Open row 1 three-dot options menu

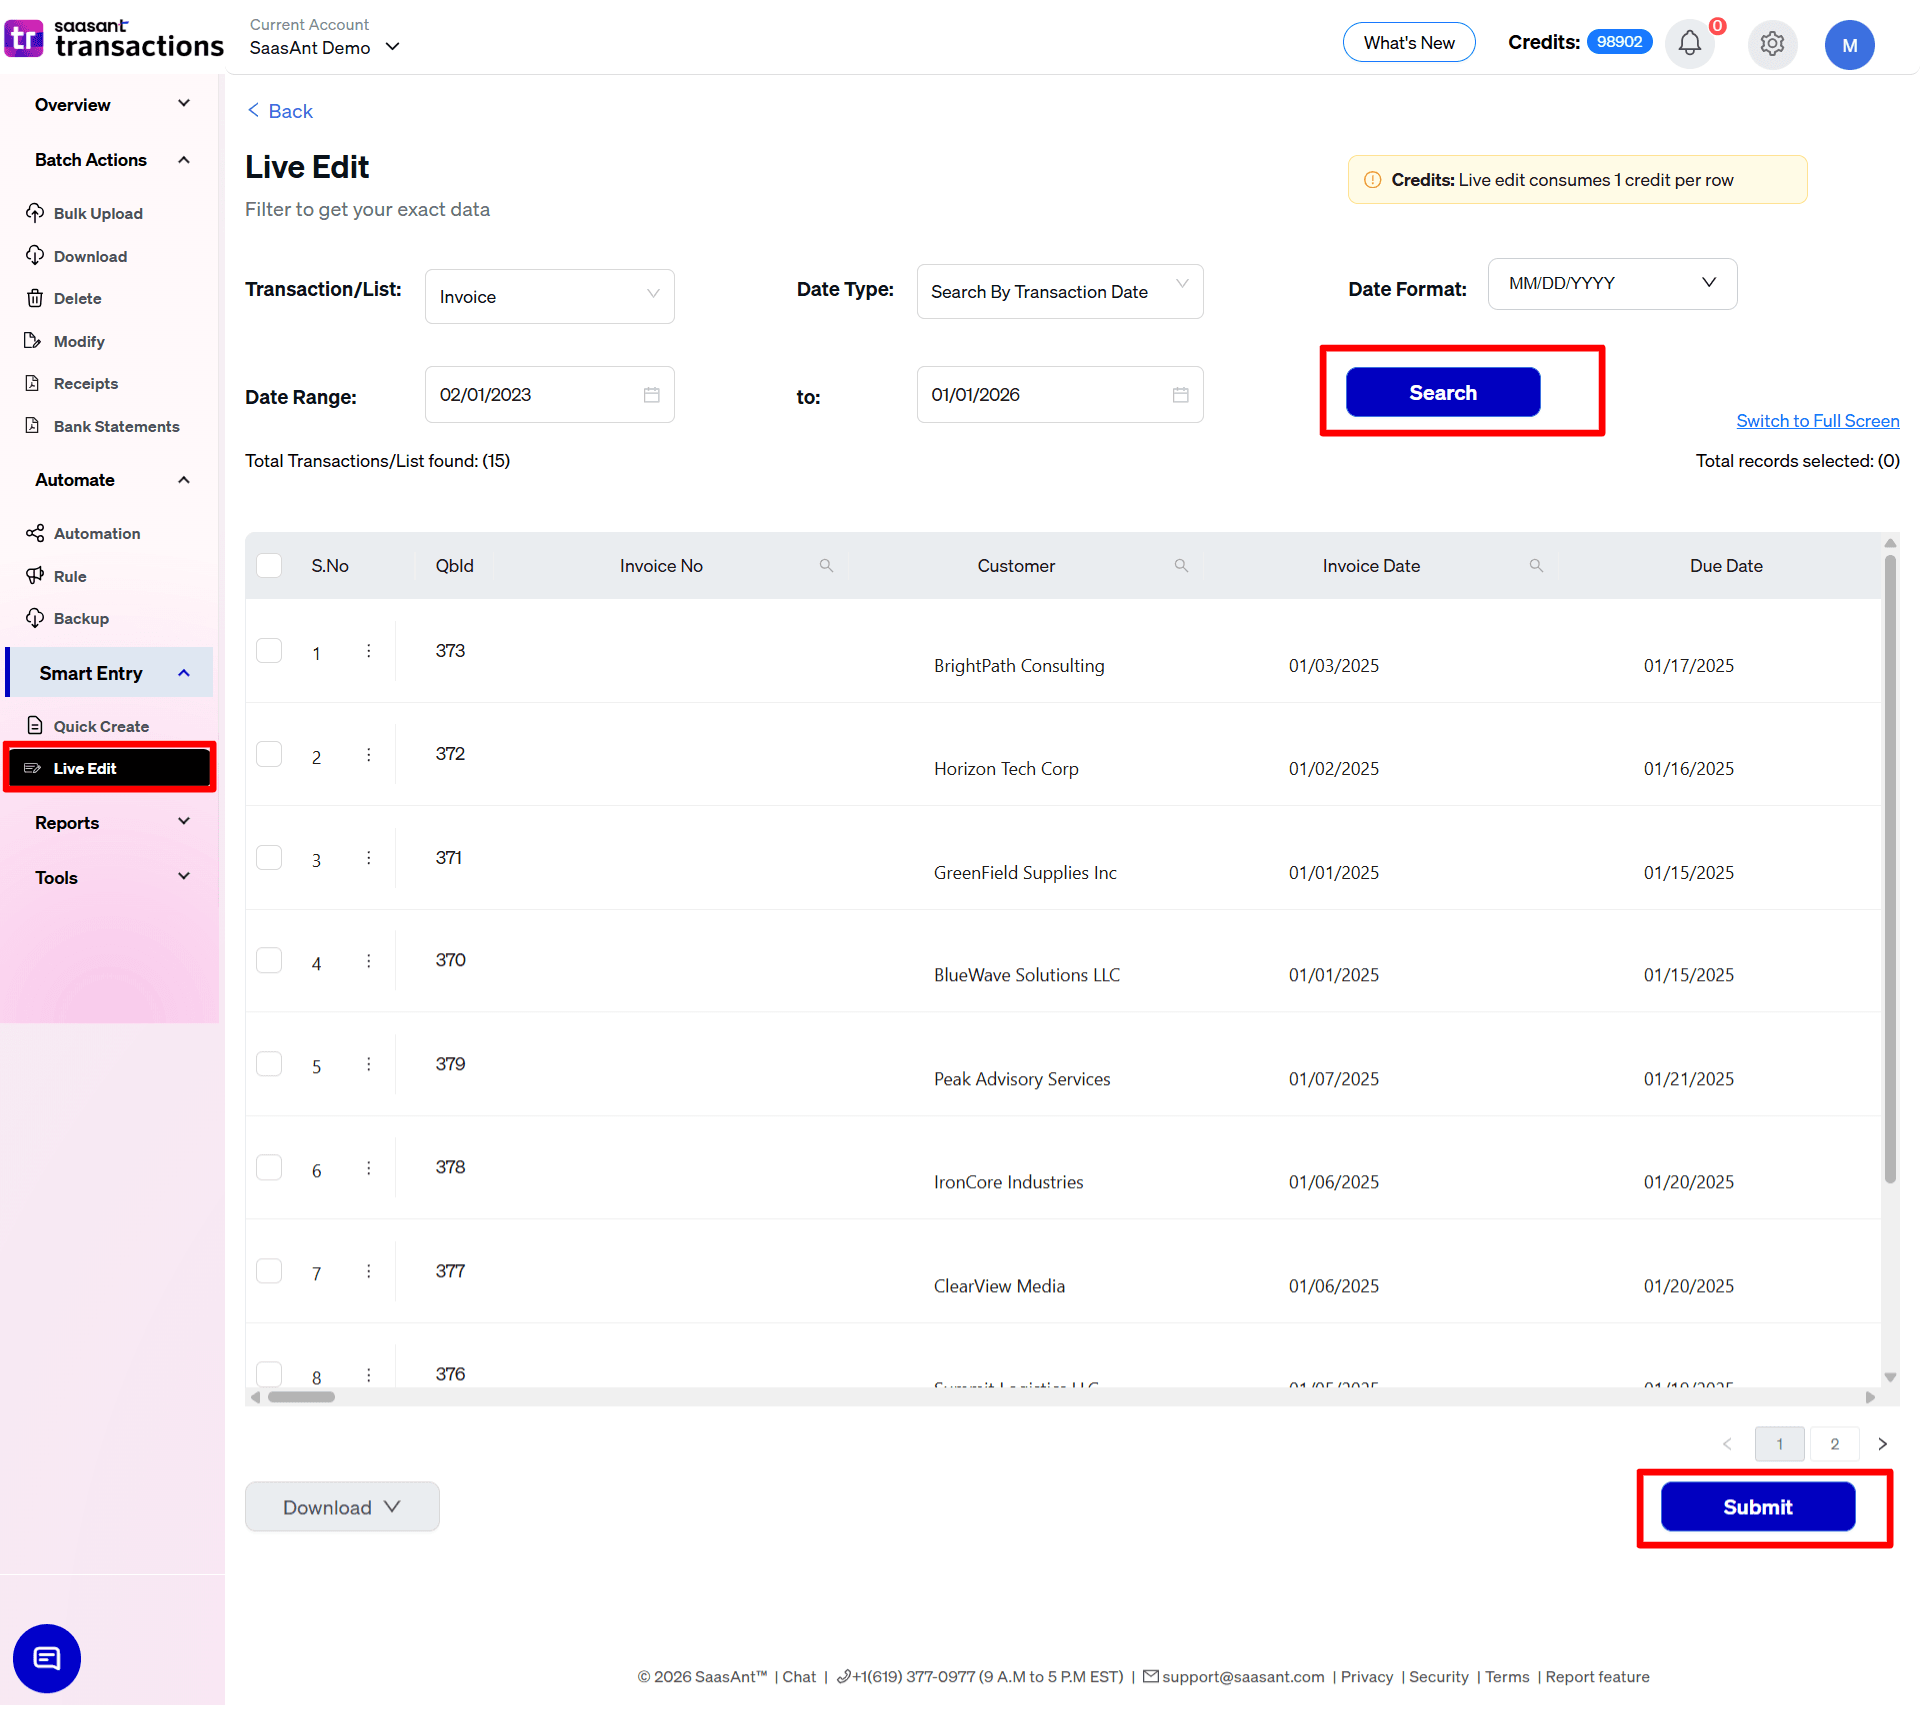pyautogui.click(x=369, y=651)
